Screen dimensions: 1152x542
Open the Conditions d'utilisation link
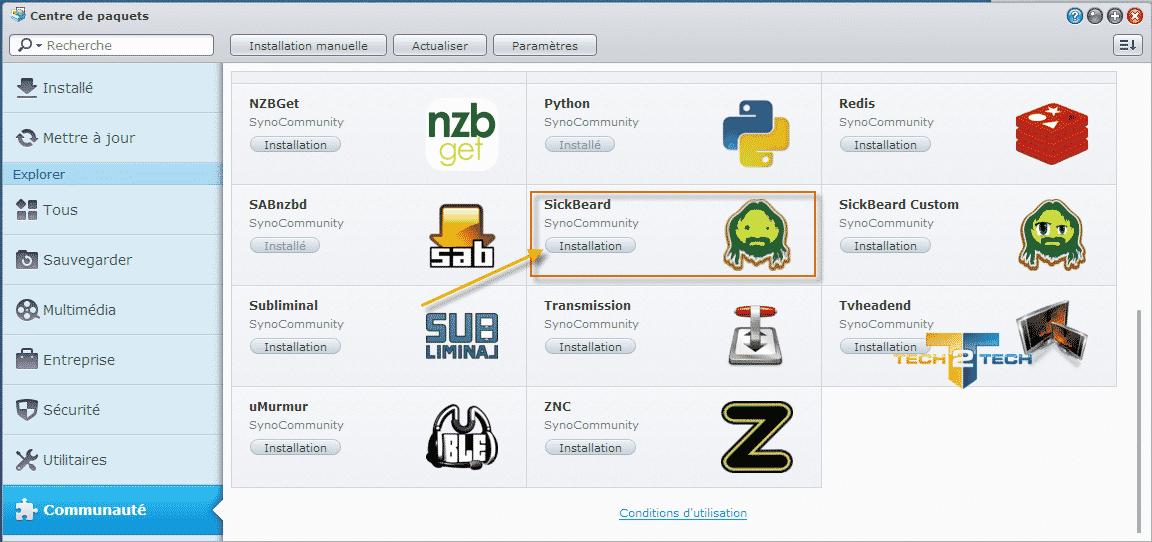click(x=683, y=513)
